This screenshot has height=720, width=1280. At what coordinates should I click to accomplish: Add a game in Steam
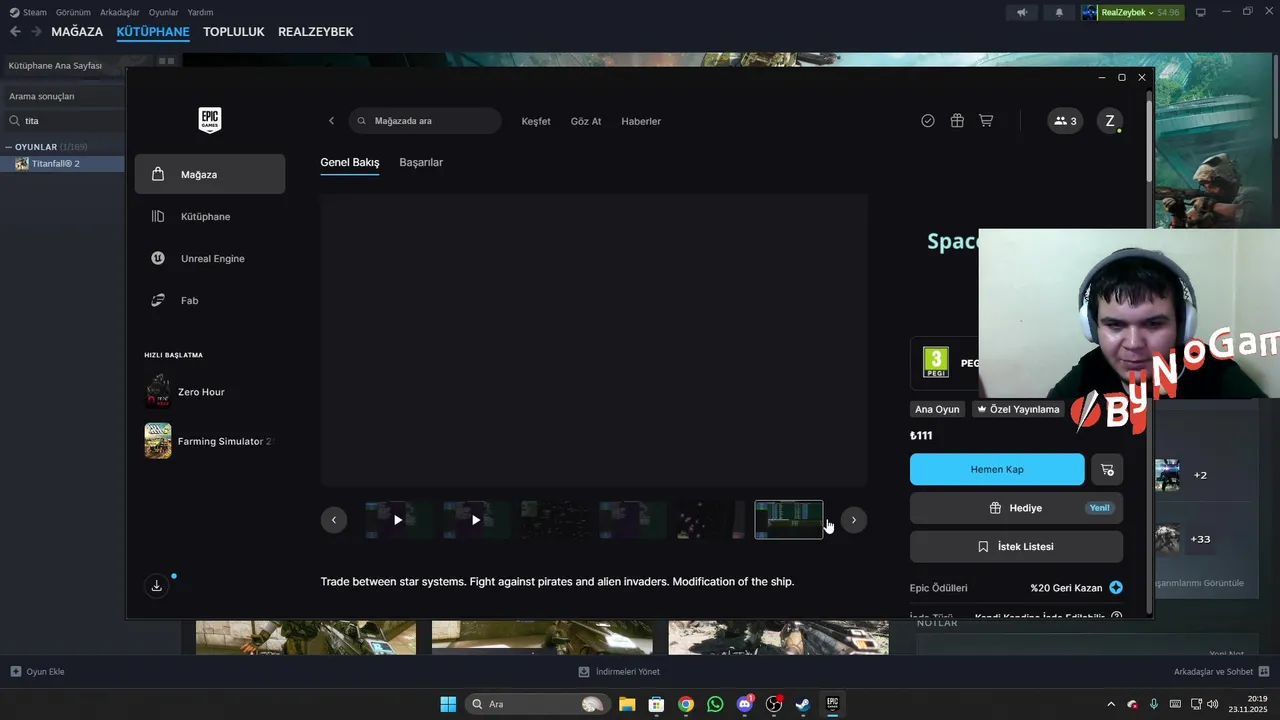coord(37,672)
